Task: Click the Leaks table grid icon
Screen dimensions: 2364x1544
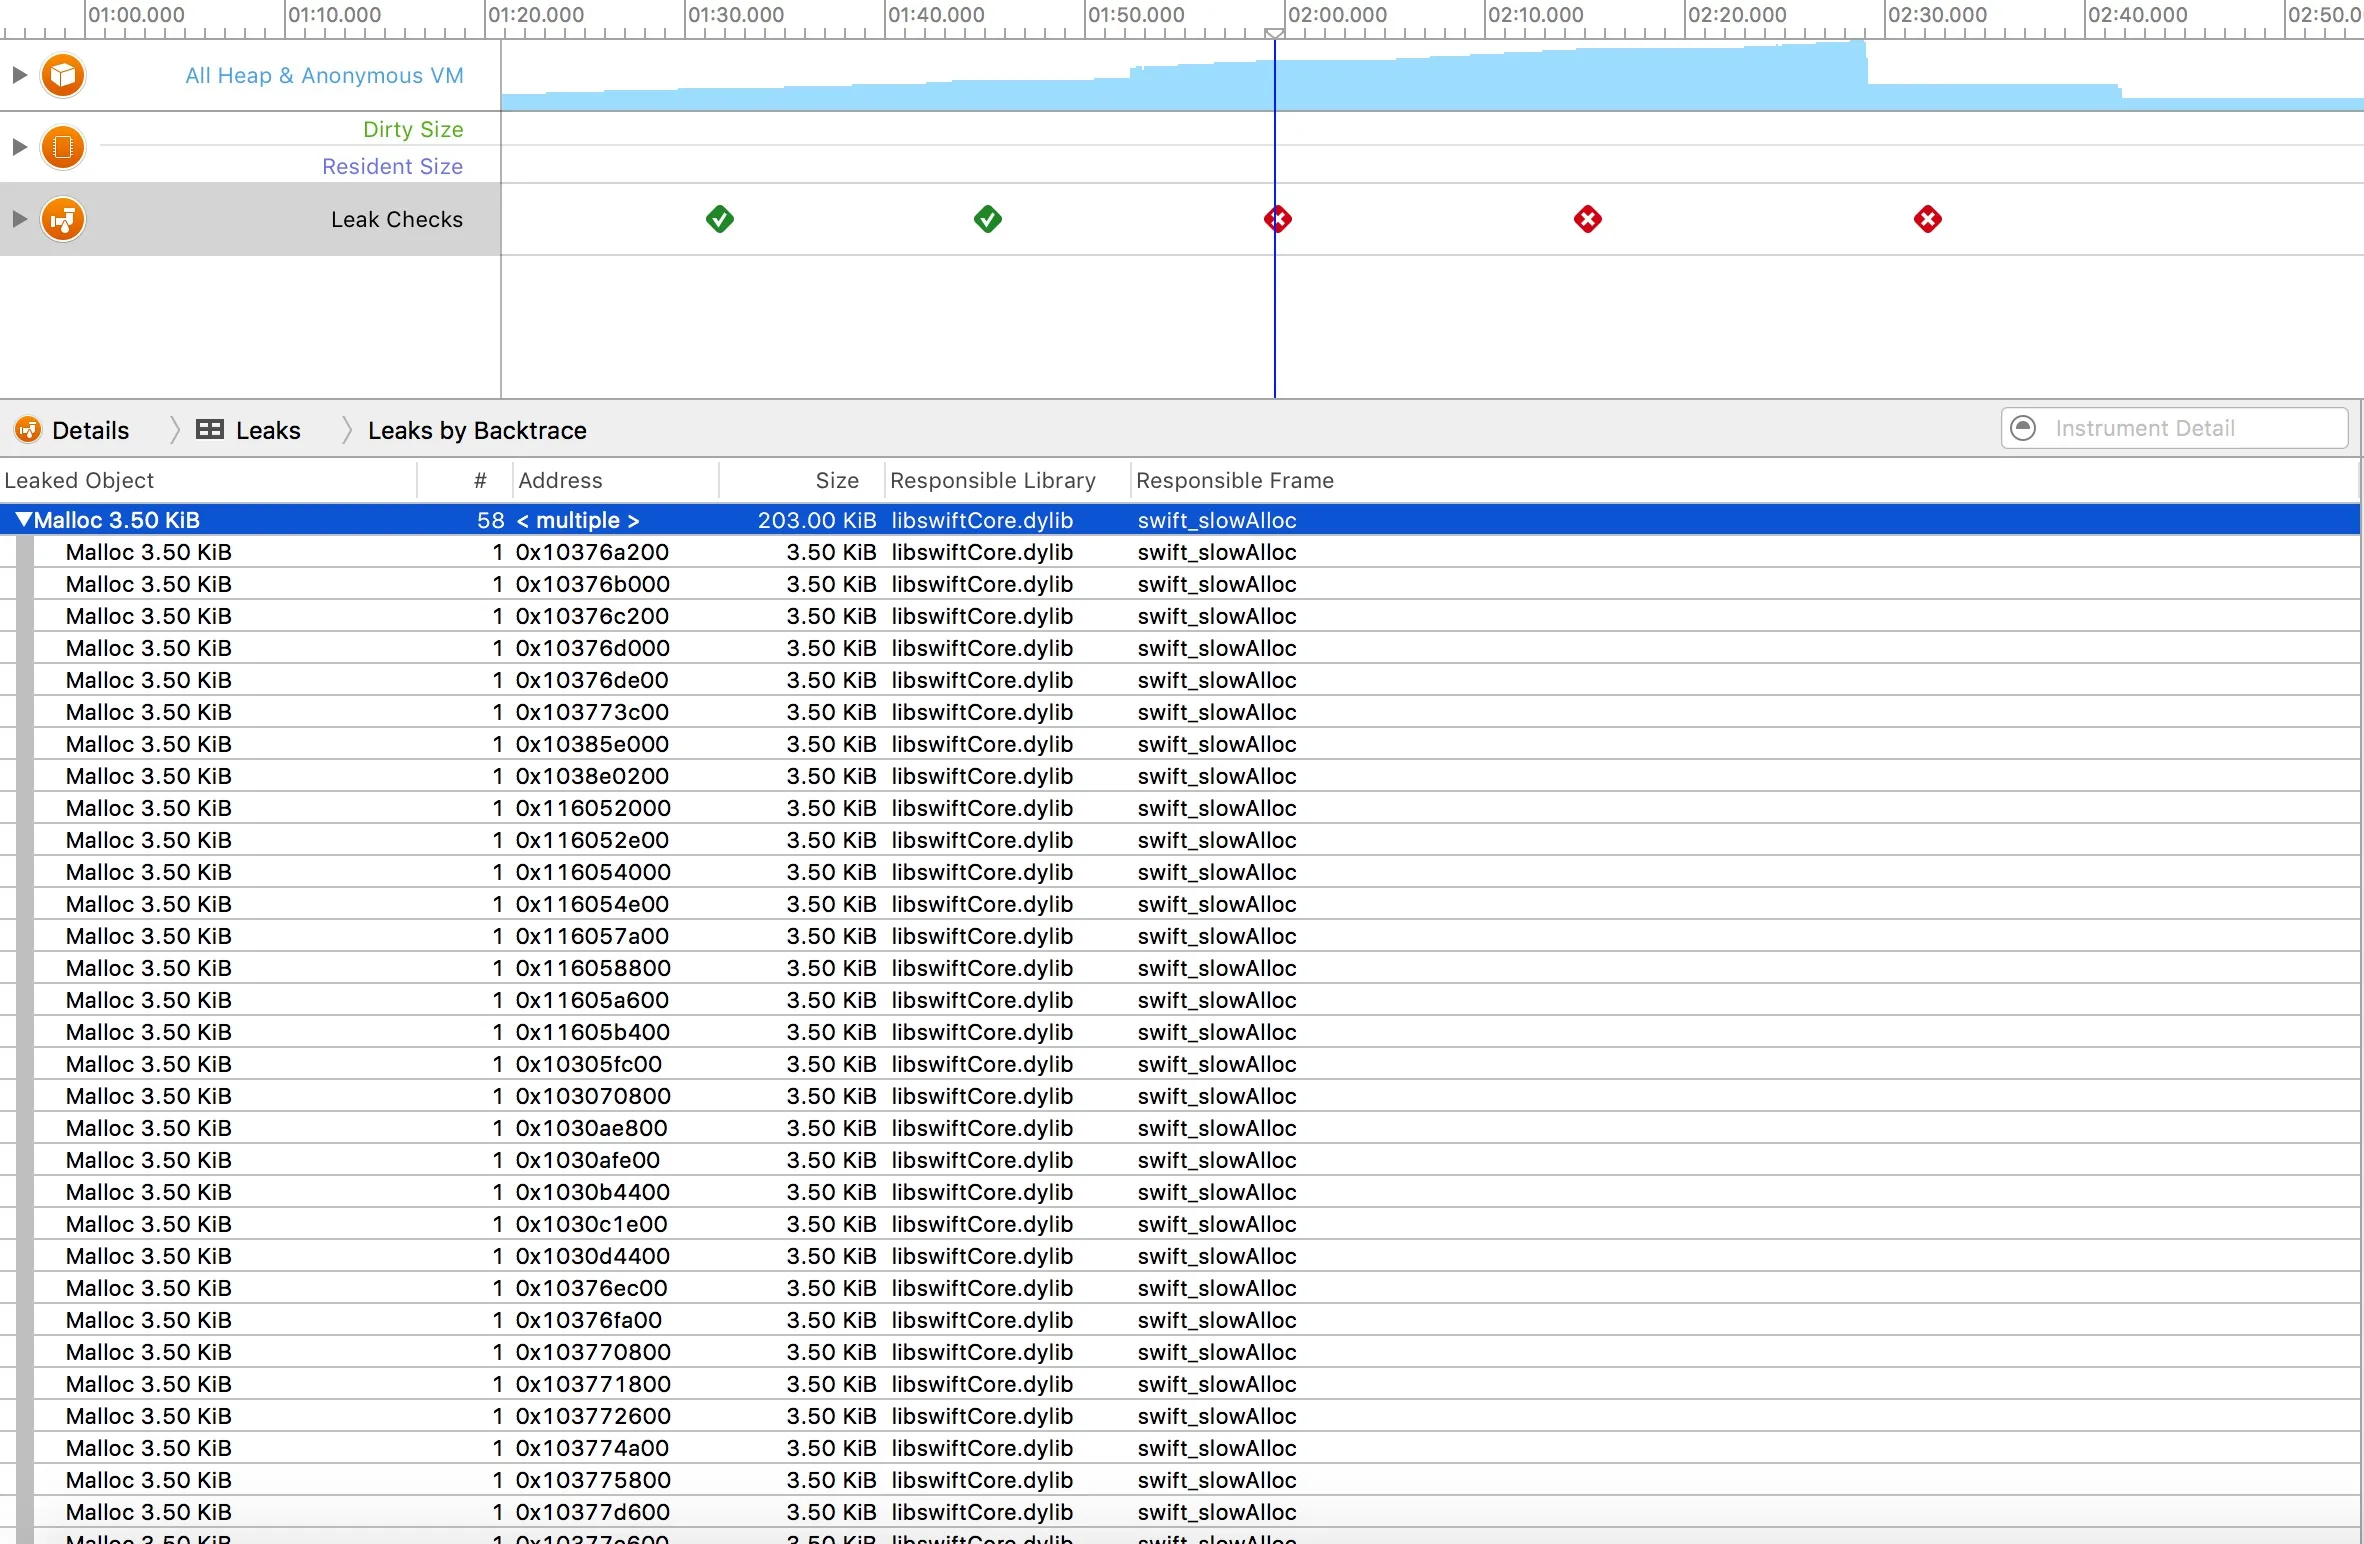Action: click(x=210, y=430)
